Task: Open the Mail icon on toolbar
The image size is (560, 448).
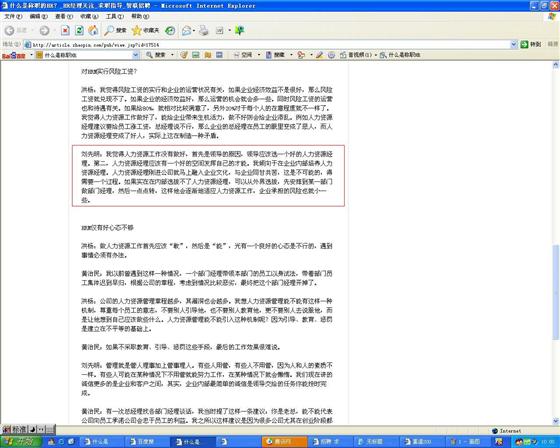Action: coord(186,31)
